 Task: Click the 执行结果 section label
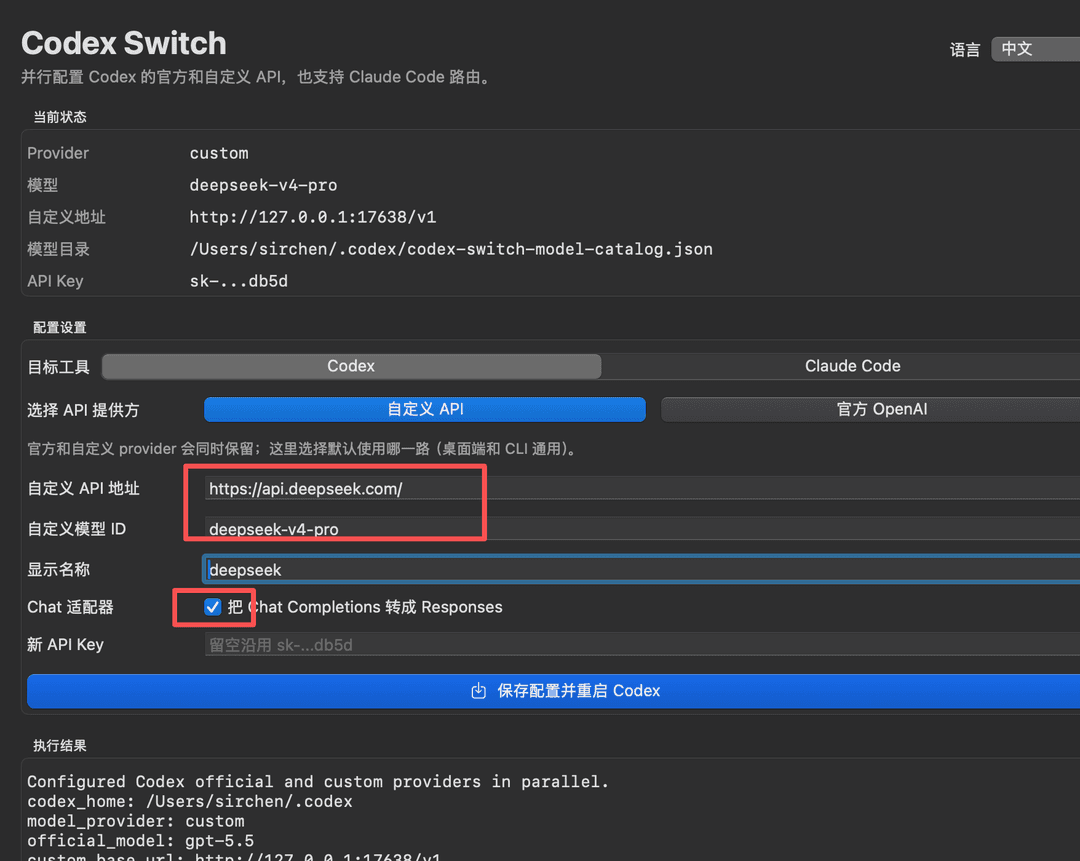tap(60, 746)
